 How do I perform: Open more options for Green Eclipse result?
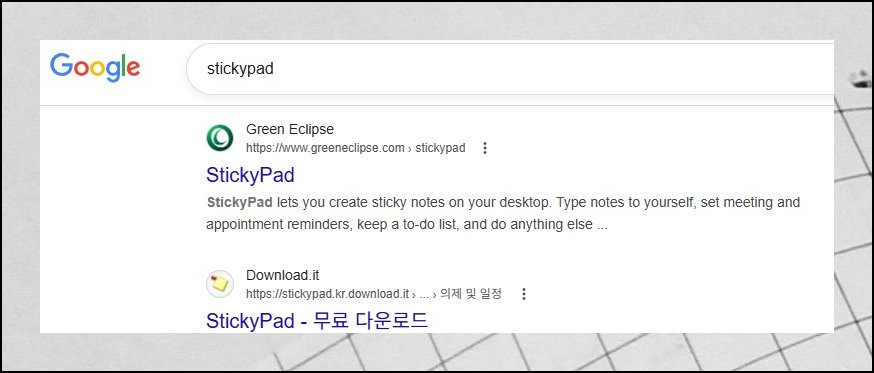point(485,148)
